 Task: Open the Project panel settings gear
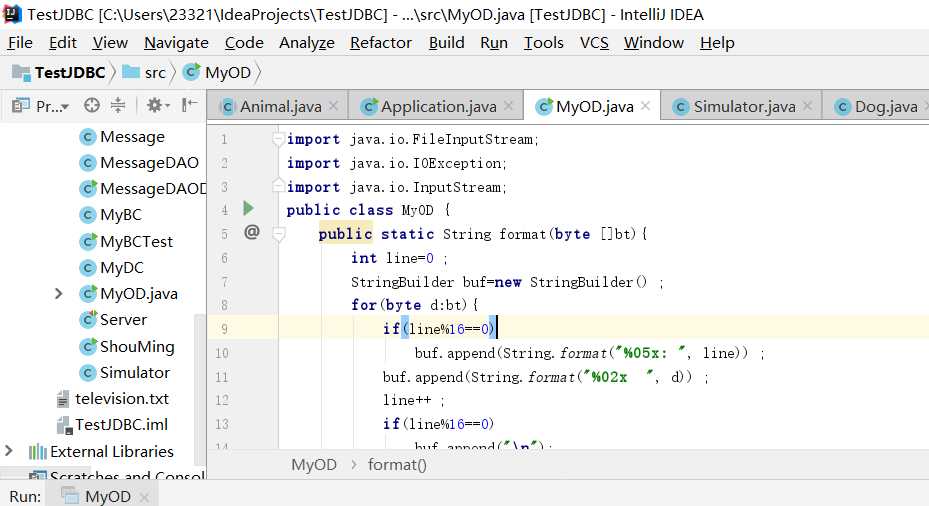(x=157, y=105)
